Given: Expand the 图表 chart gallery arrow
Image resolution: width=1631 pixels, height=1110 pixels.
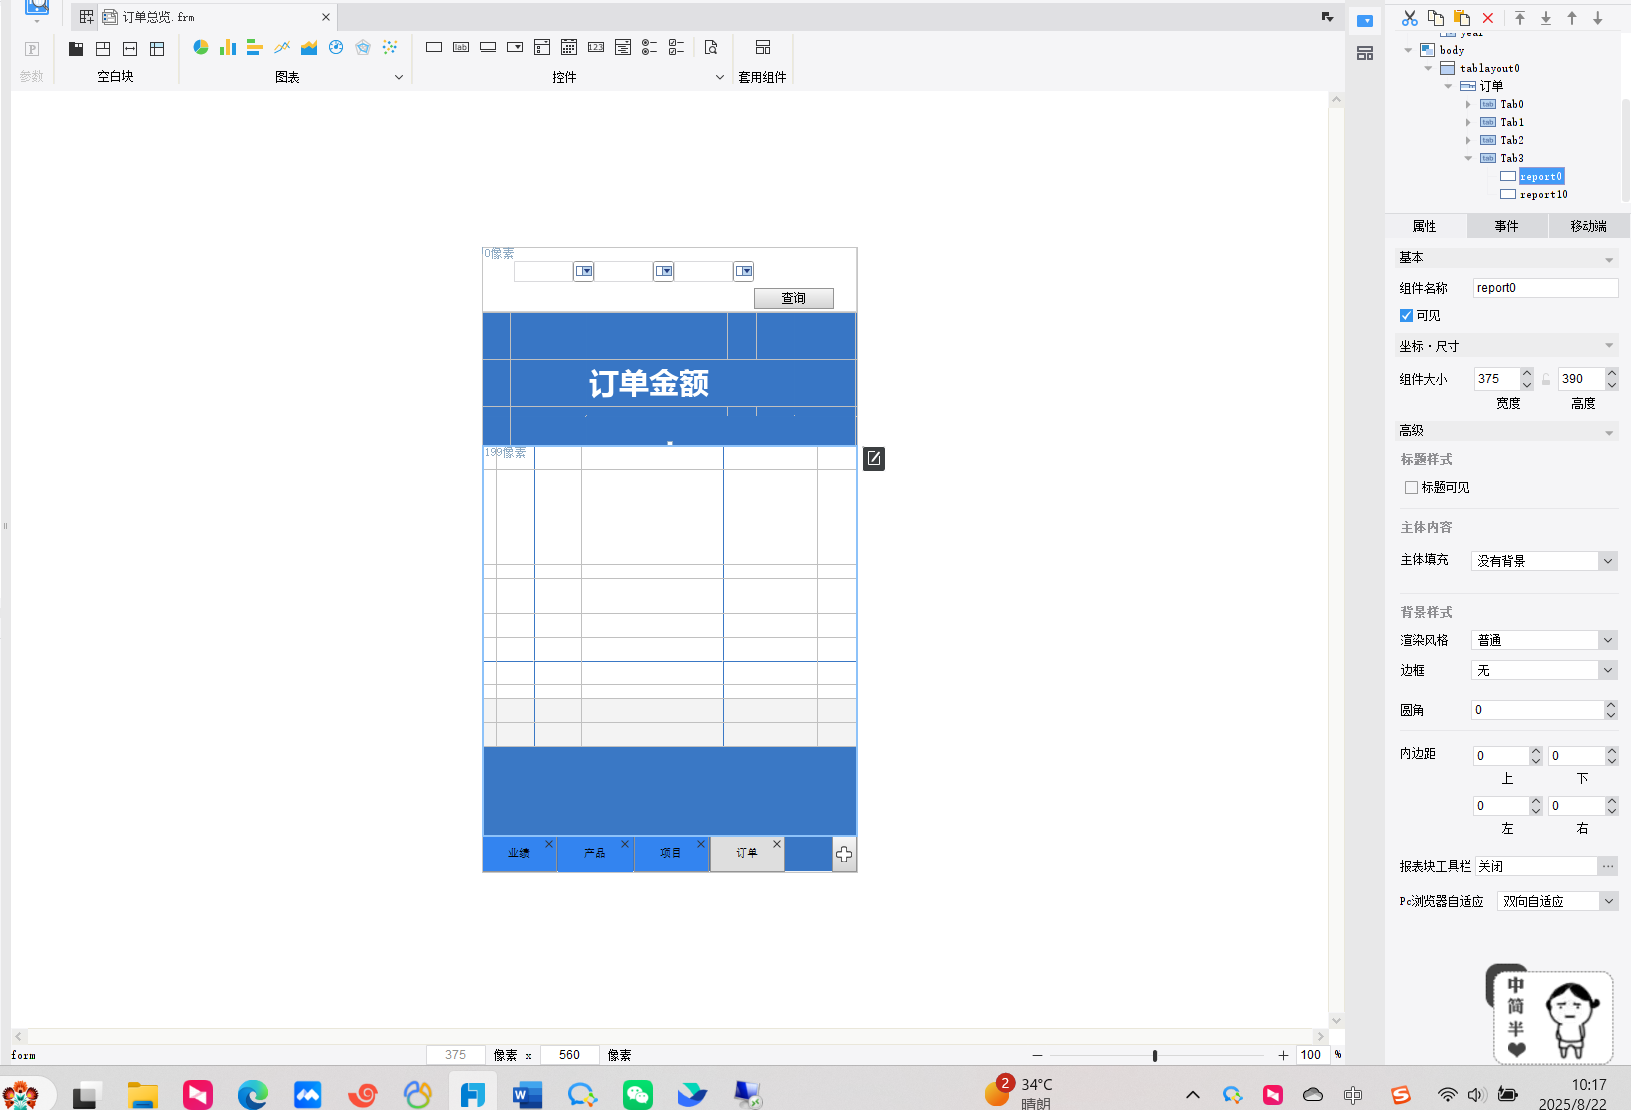Looking at the screenshot, I should click(399, 77).
